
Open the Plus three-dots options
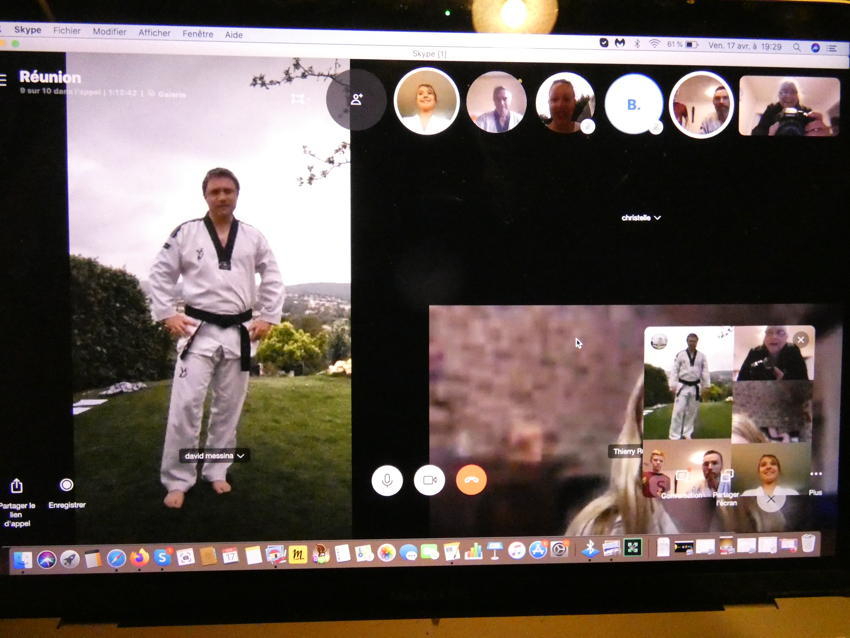click(x=816, y=475)
